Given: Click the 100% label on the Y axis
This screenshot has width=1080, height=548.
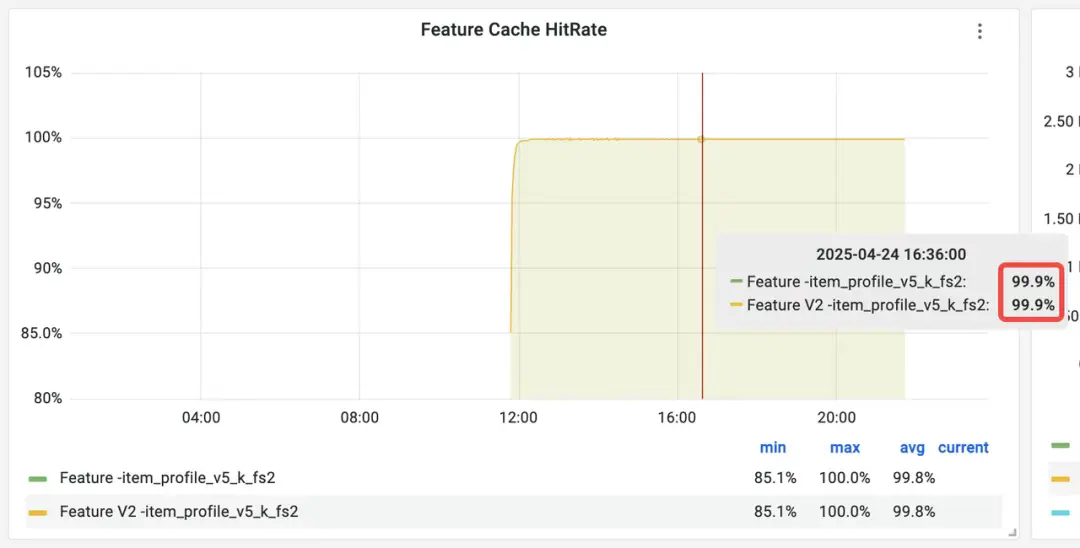Looking at the screenshot, I should pos(43,138).
